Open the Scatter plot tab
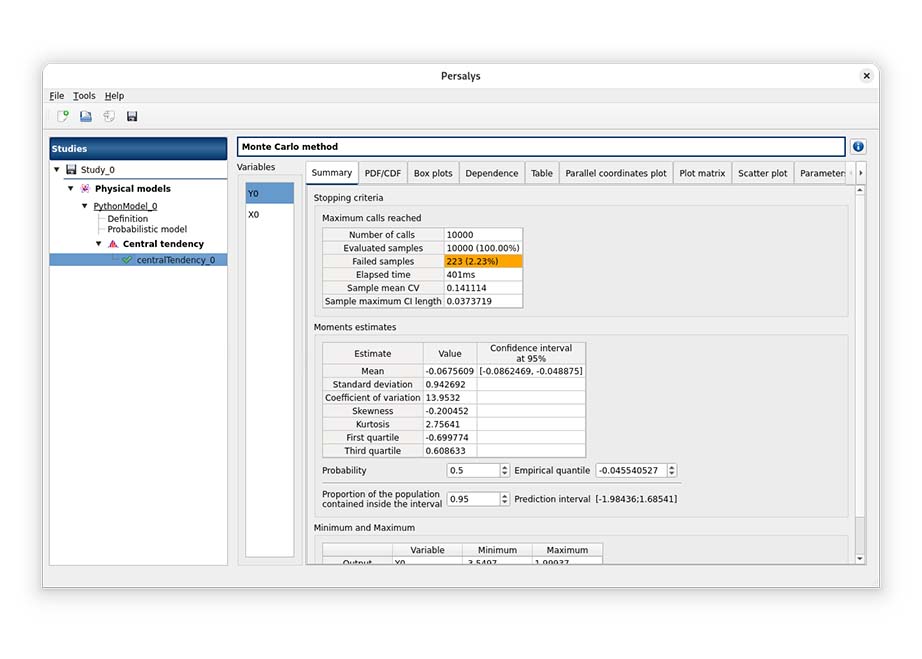 tap(762, 173)
